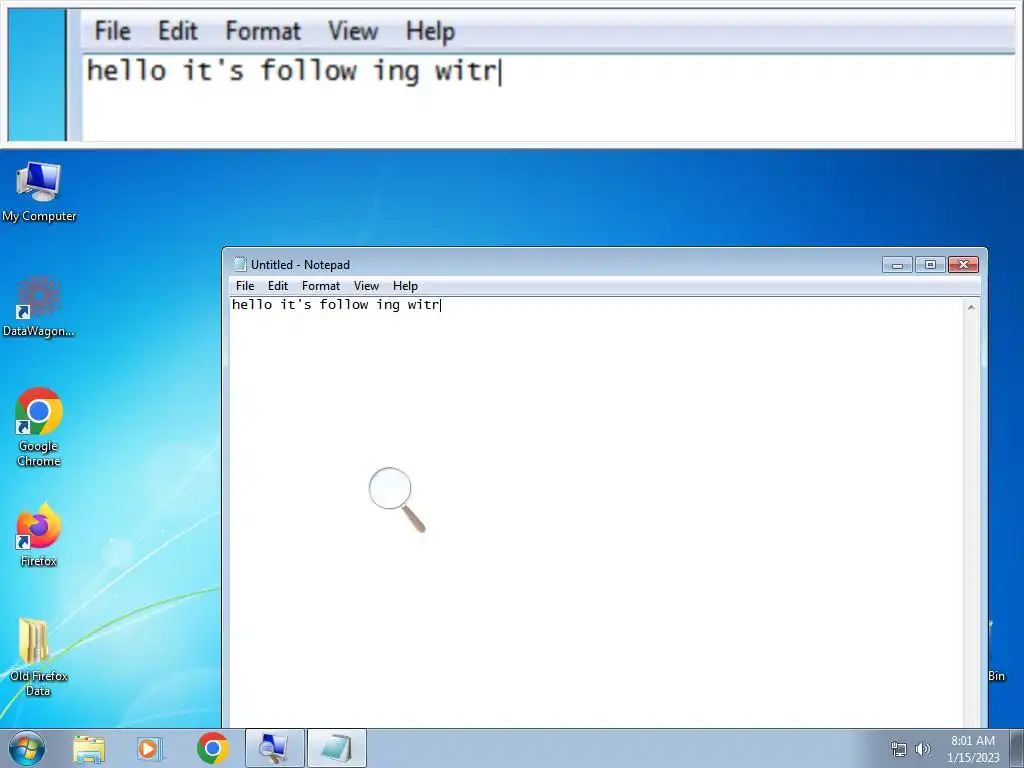1024x768 pixels.
Task: Close the Notepad window
Action: click(x=963, y=264)
